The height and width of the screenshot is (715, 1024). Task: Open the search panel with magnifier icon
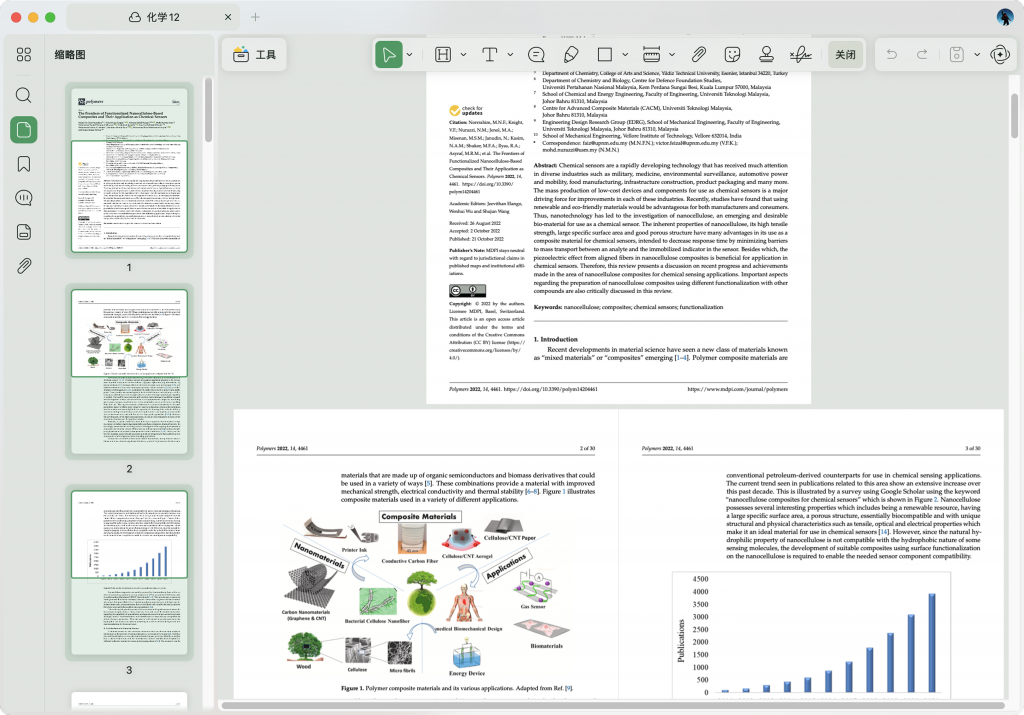click(x=24, y=95)
